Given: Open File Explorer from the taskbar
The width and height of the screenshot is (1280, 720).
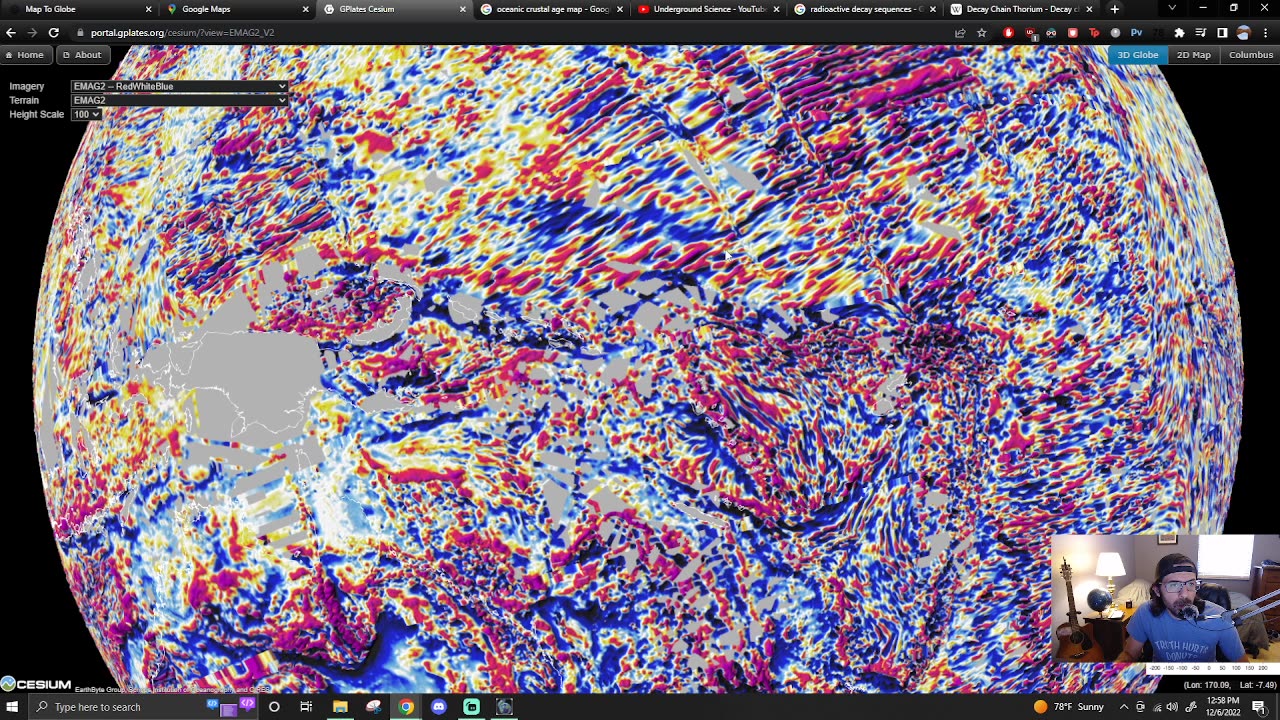Looking at the screenshot, I should [340, 707].
